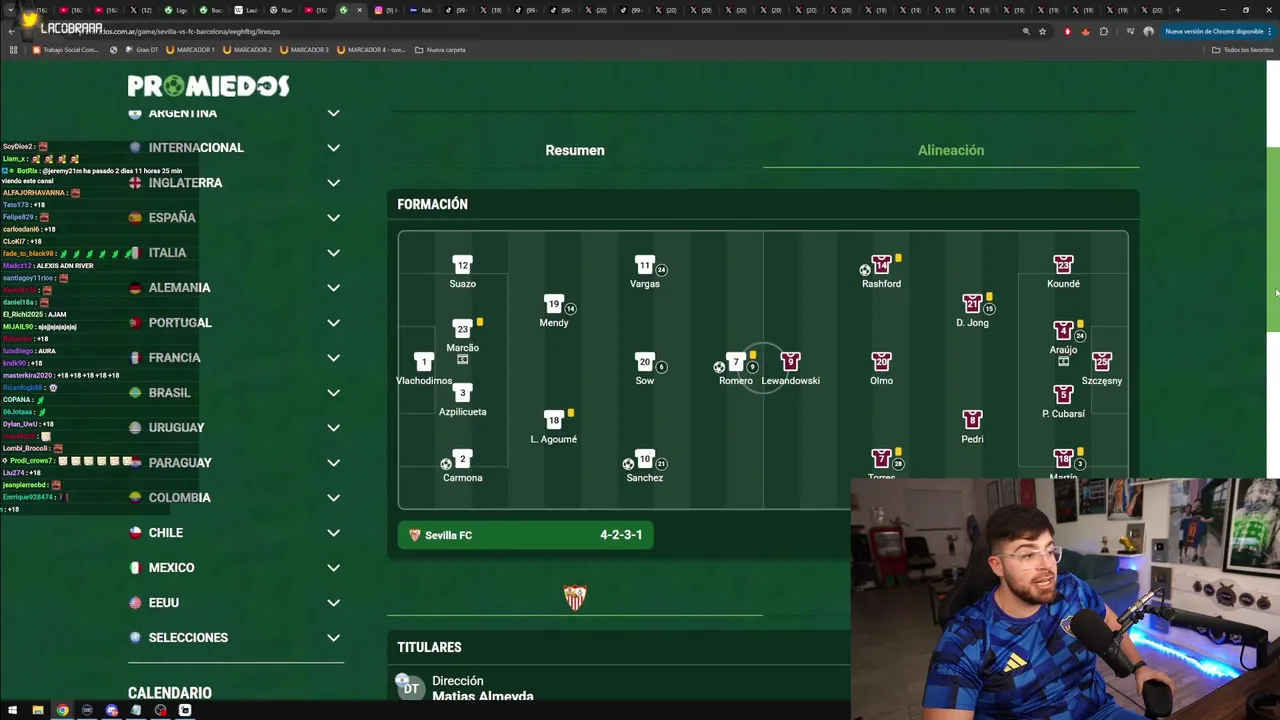Click the Chrome icon in the taskbar
The height and width of the screenshot is (720, 1280).
click(62, 710)
